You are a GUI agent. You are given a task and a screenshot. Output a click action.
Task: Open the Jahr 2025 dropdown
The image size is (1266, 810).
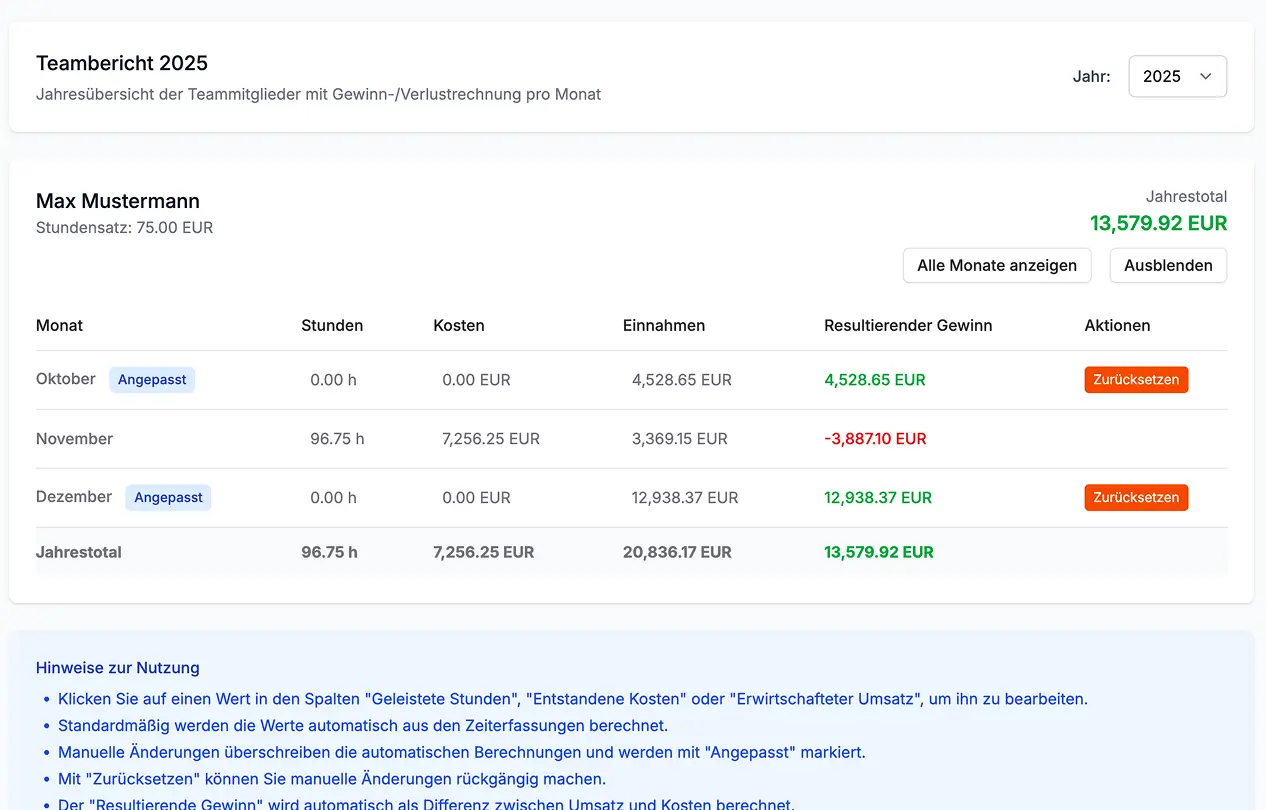click(1177, 76)
